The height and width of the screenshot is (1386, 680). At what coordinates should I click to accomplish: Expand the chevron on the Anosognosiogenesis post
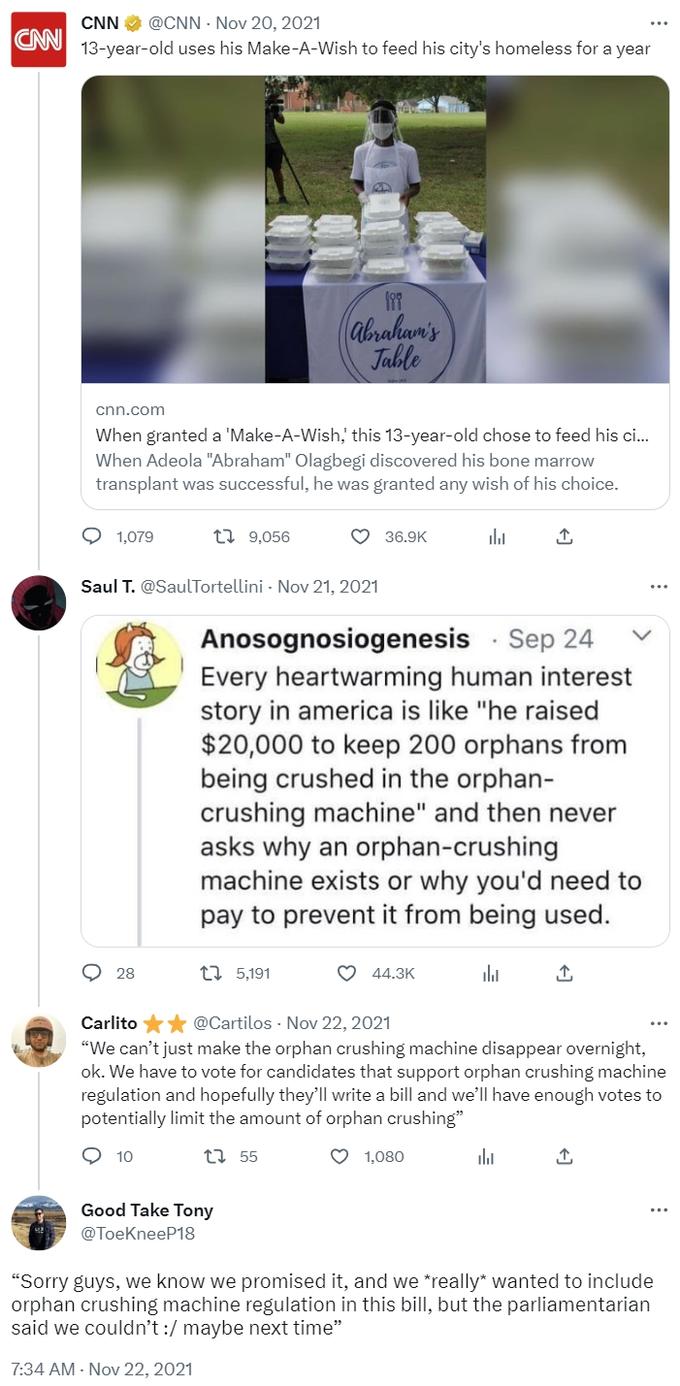coord(642,635)
